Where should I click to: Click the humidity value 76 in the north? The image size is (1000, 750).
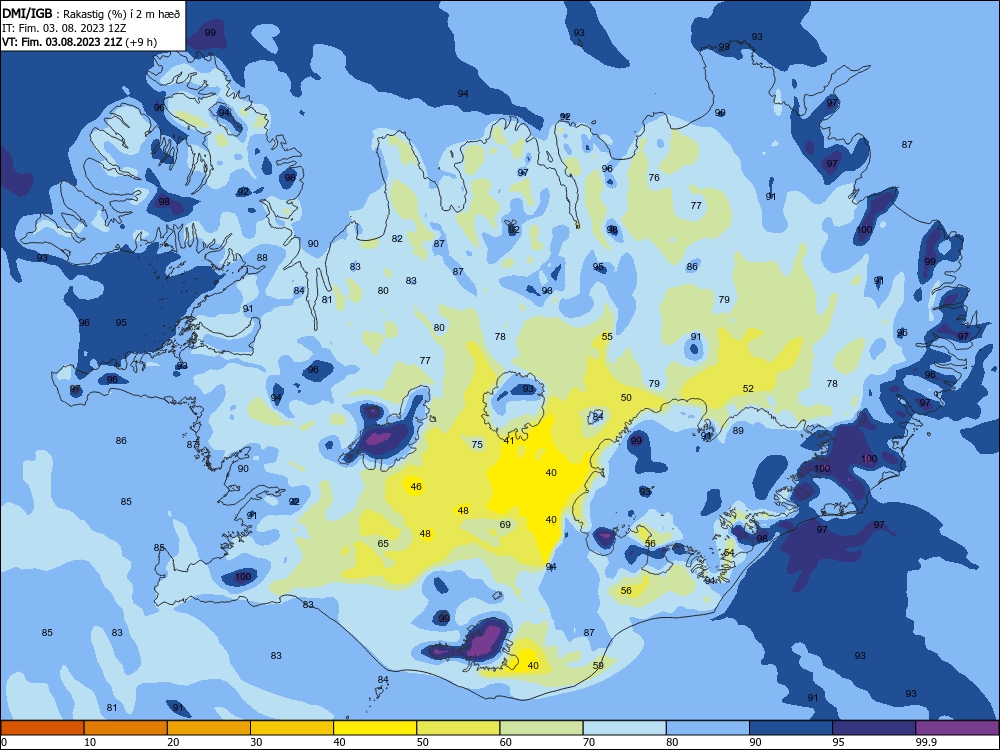click(654, 177)
